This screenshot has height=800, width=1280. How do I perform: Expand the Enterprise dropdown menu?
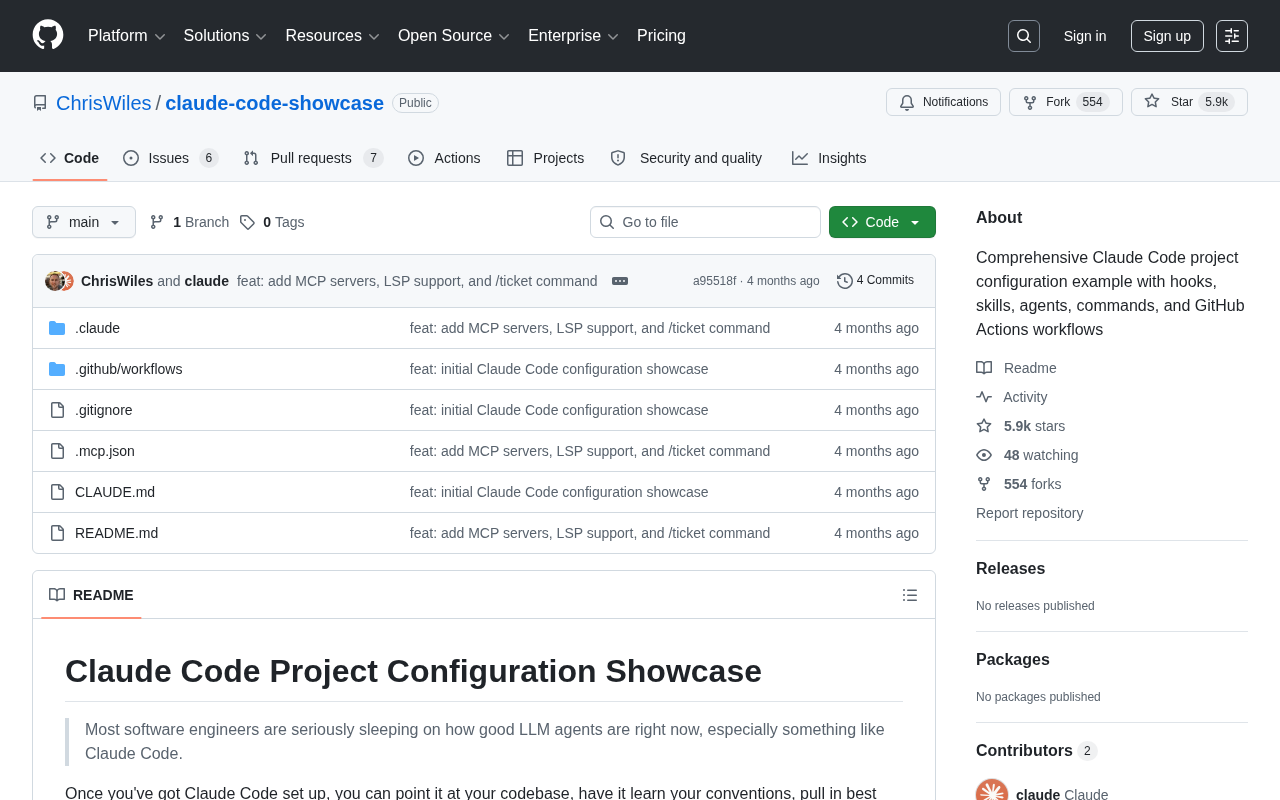point(573,36)
